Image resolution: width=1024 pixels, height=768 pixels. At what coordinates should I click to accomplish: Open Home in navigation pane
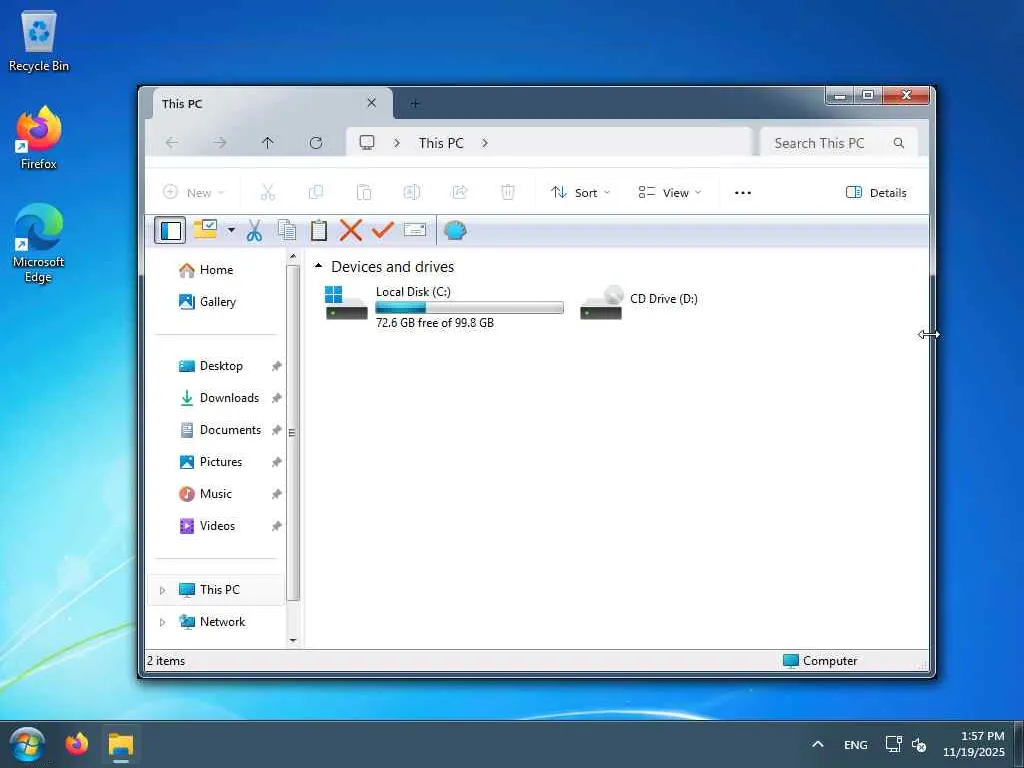(216, 270)
